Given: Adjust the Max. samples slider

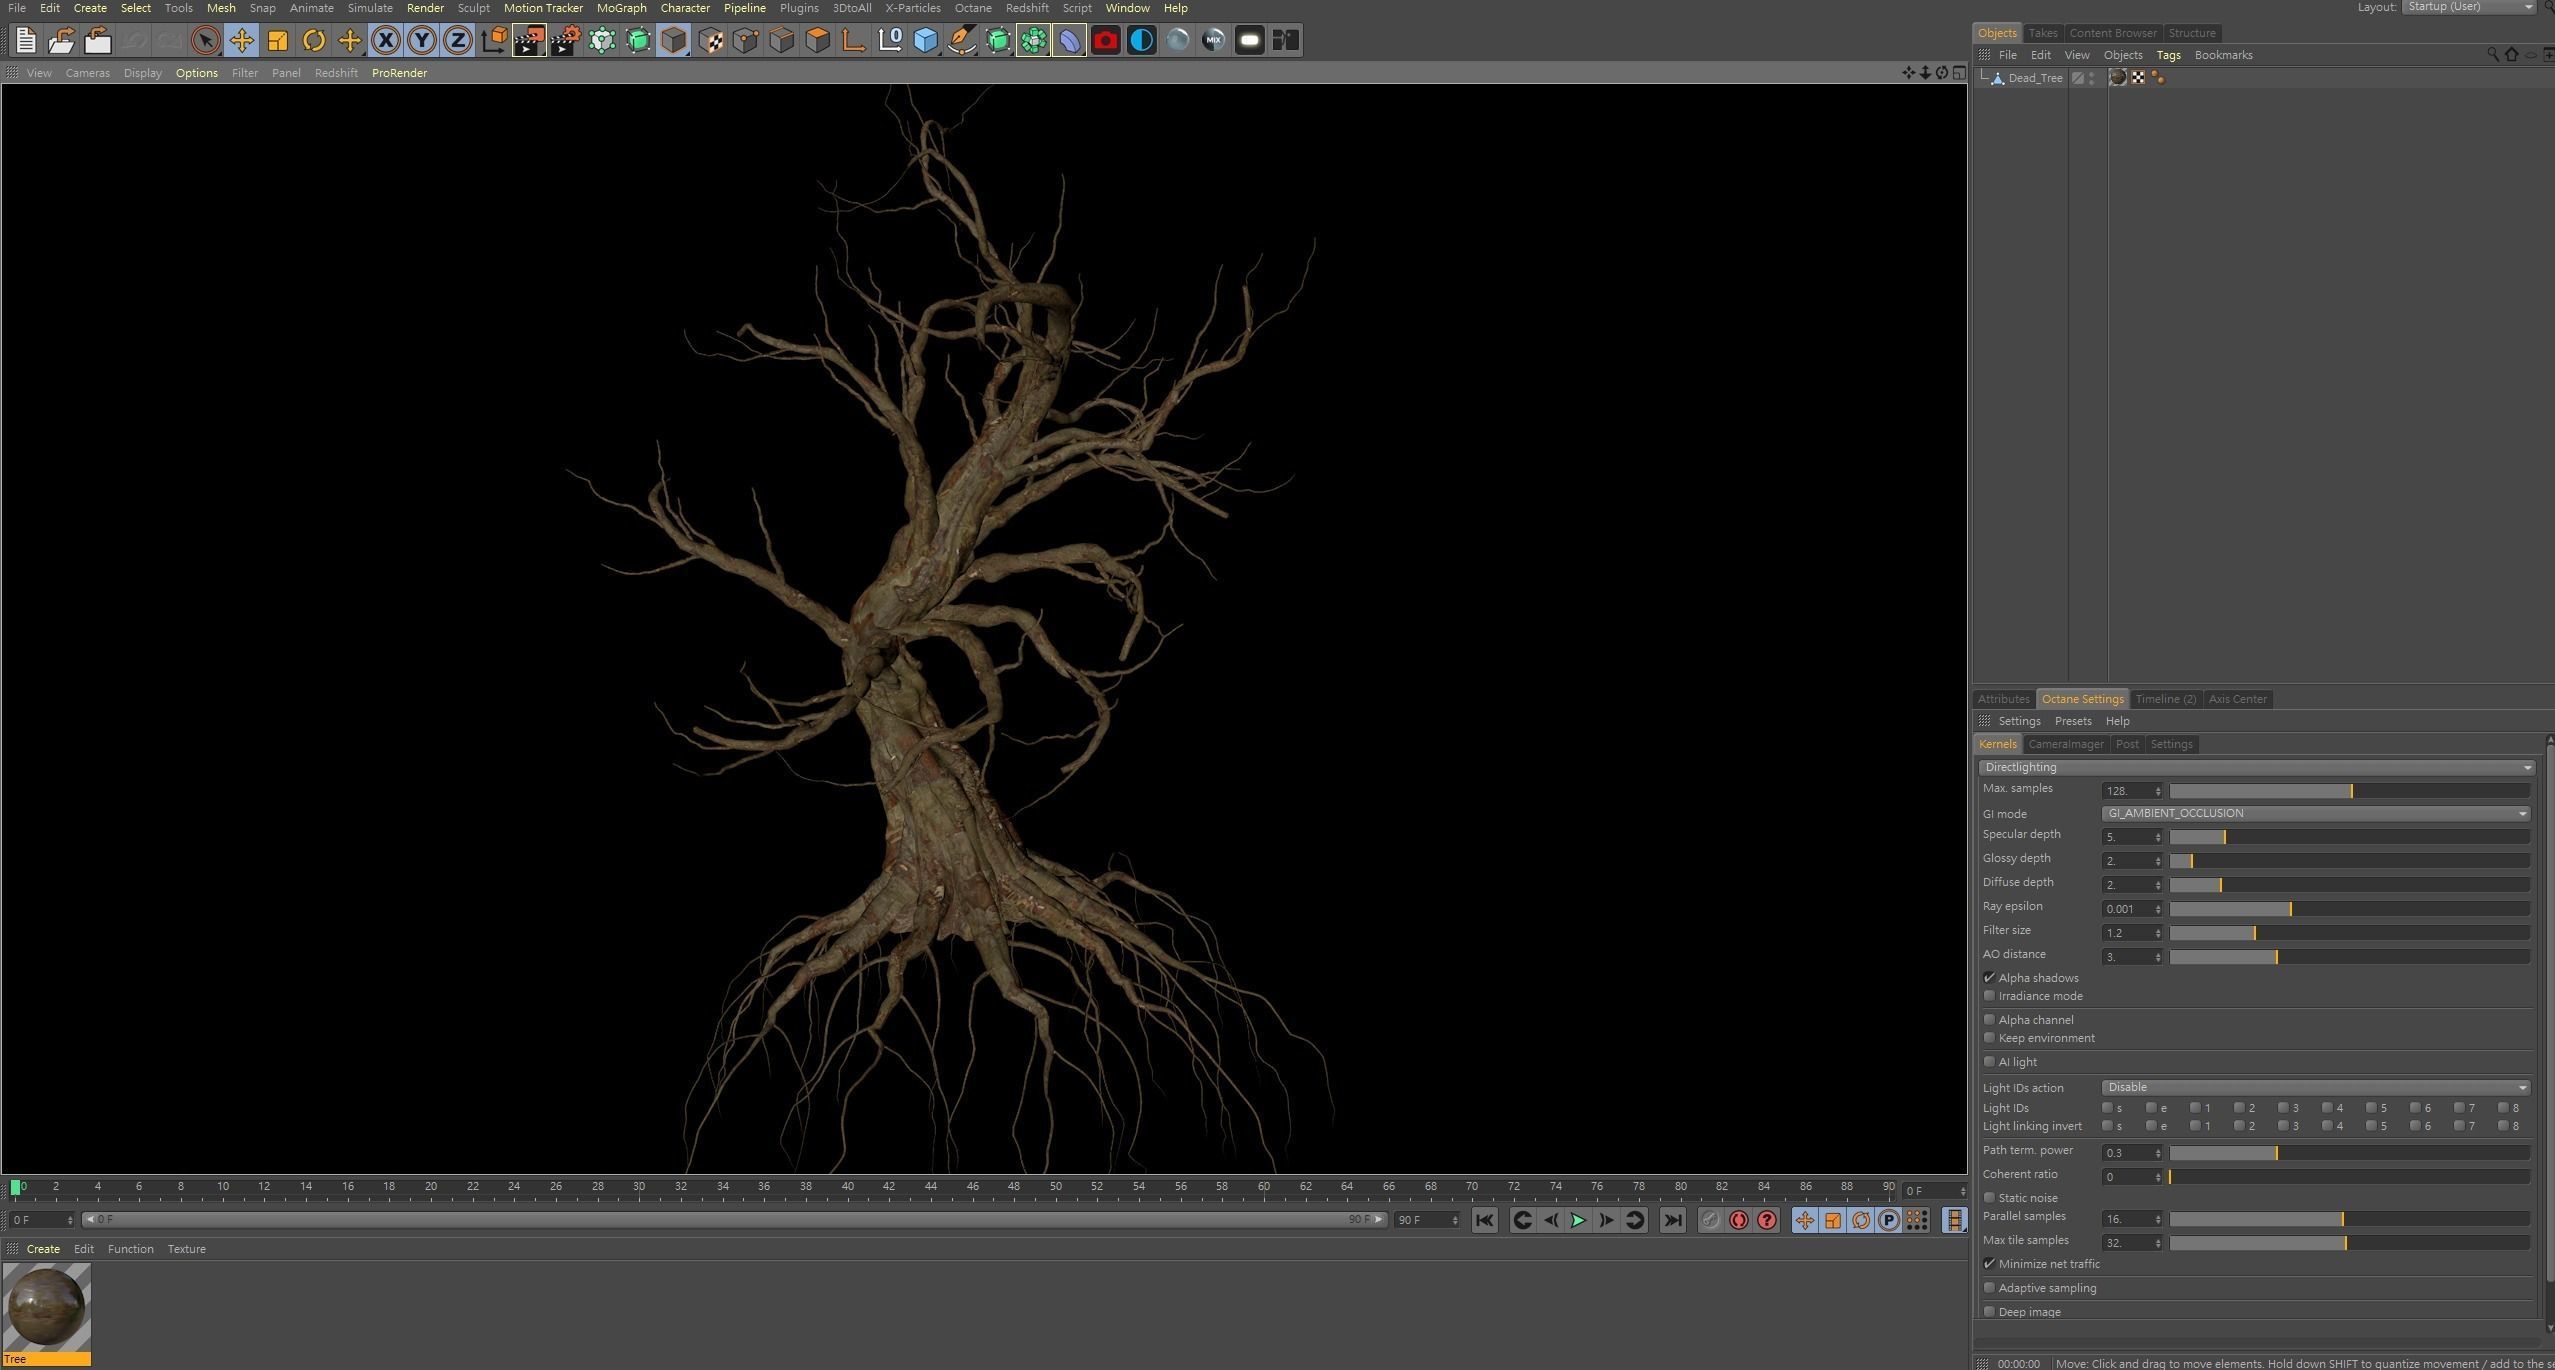Looking at the screenshot, I should (x=2349, y=791).
